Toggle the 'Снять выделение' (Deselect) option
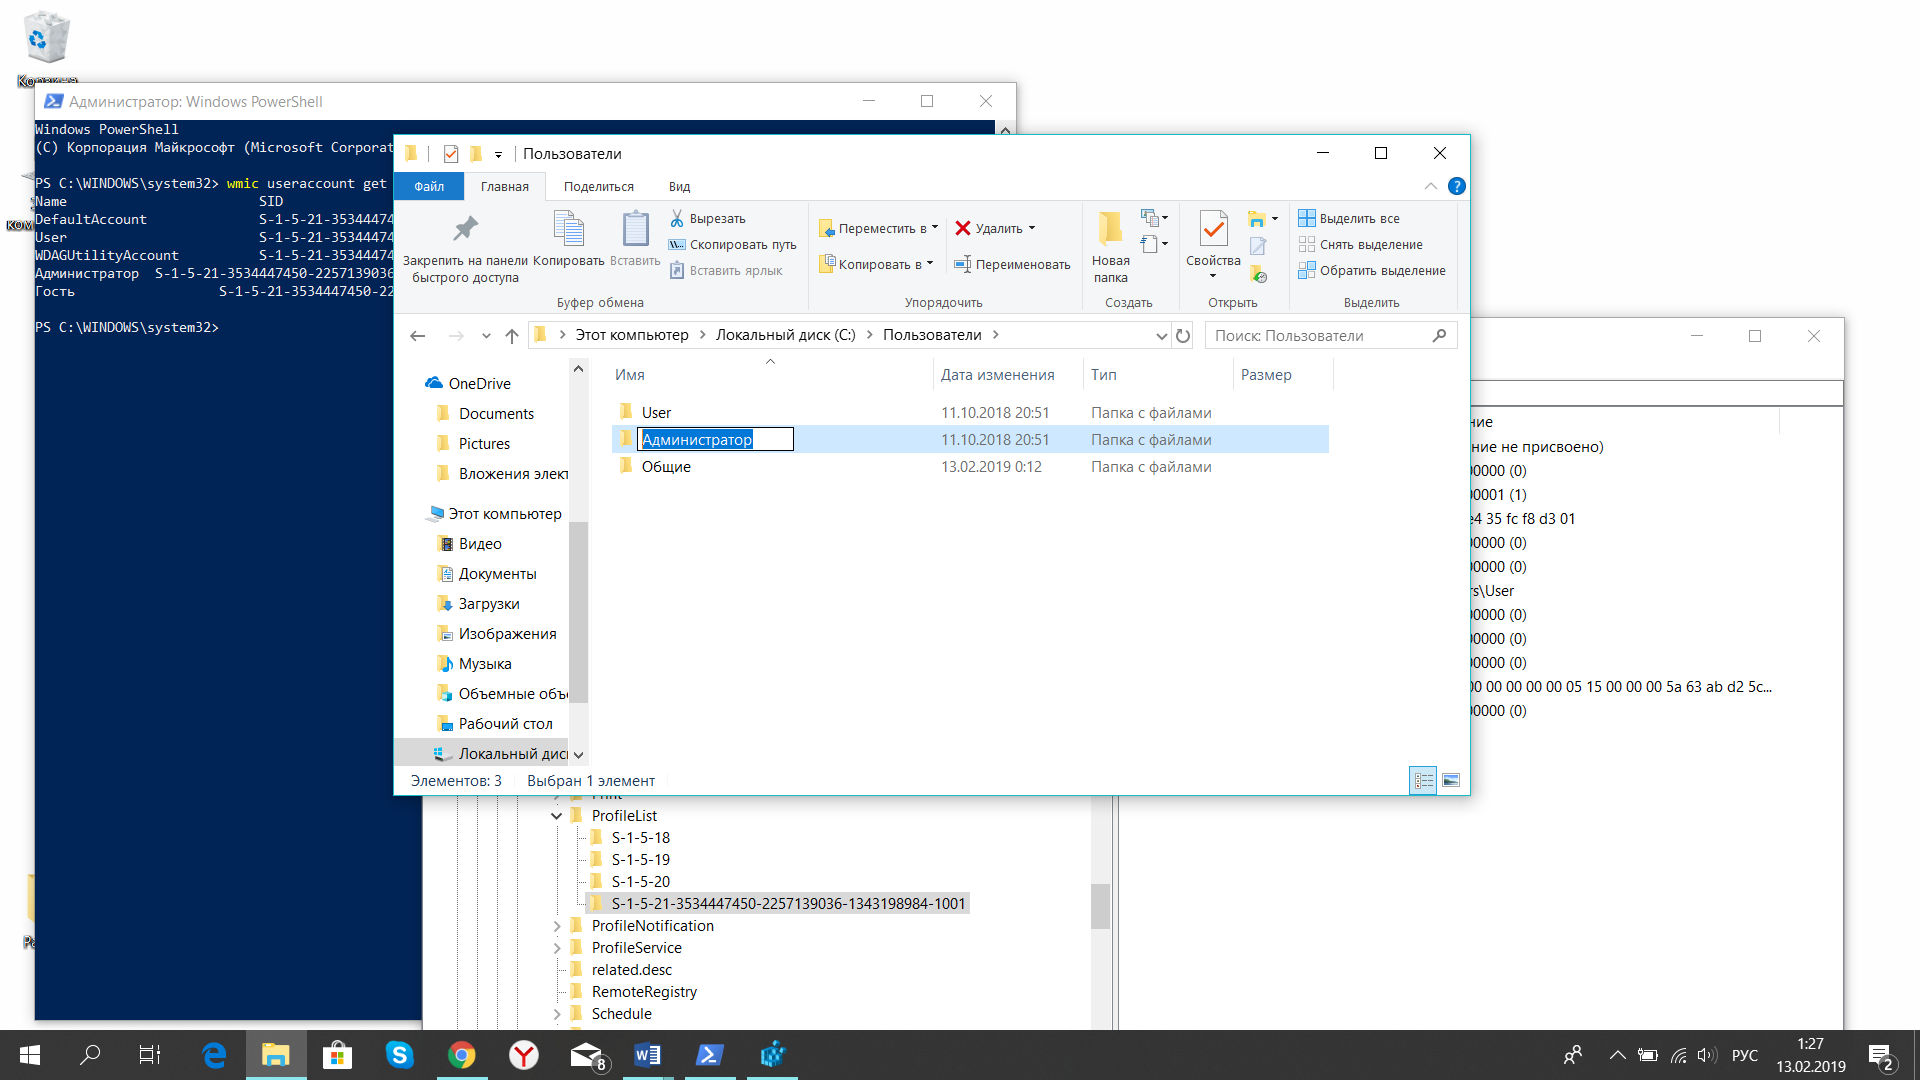1920x1080 pixels. pos(1367,244)
